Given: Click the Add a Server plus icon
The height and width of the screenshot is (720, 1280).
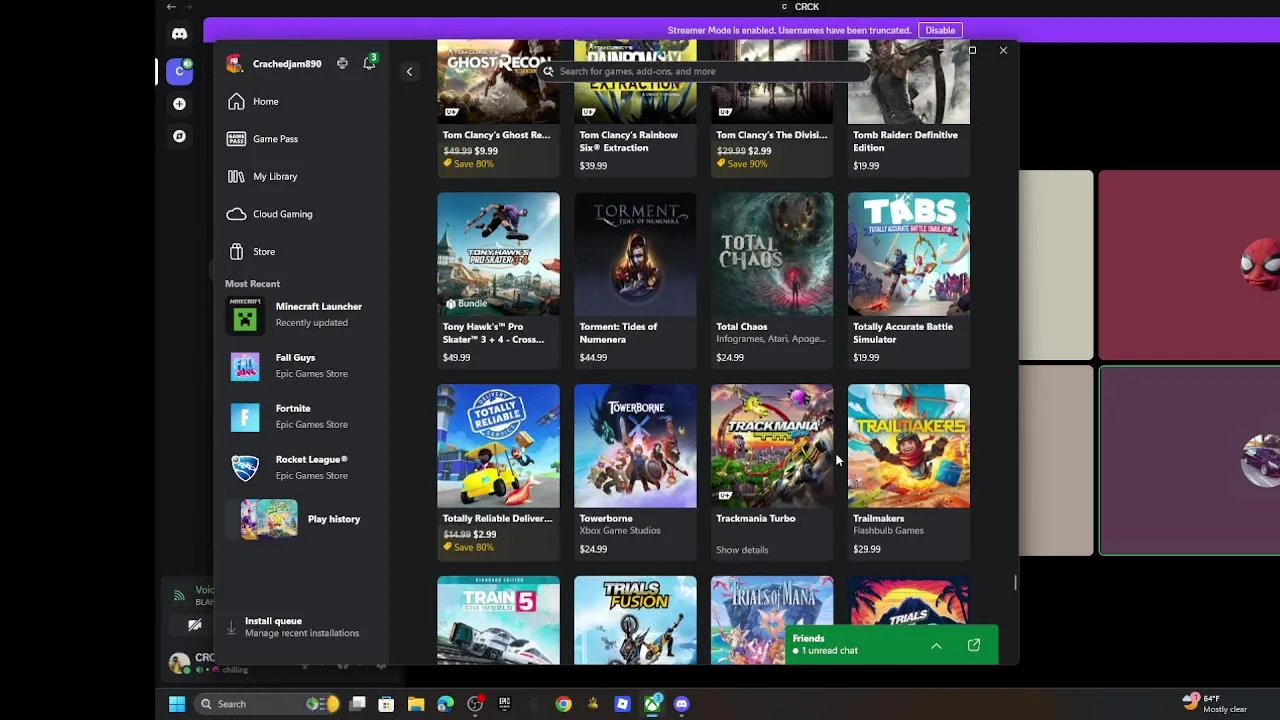Looking at the screenshot, I should click(x=179, y=104).
